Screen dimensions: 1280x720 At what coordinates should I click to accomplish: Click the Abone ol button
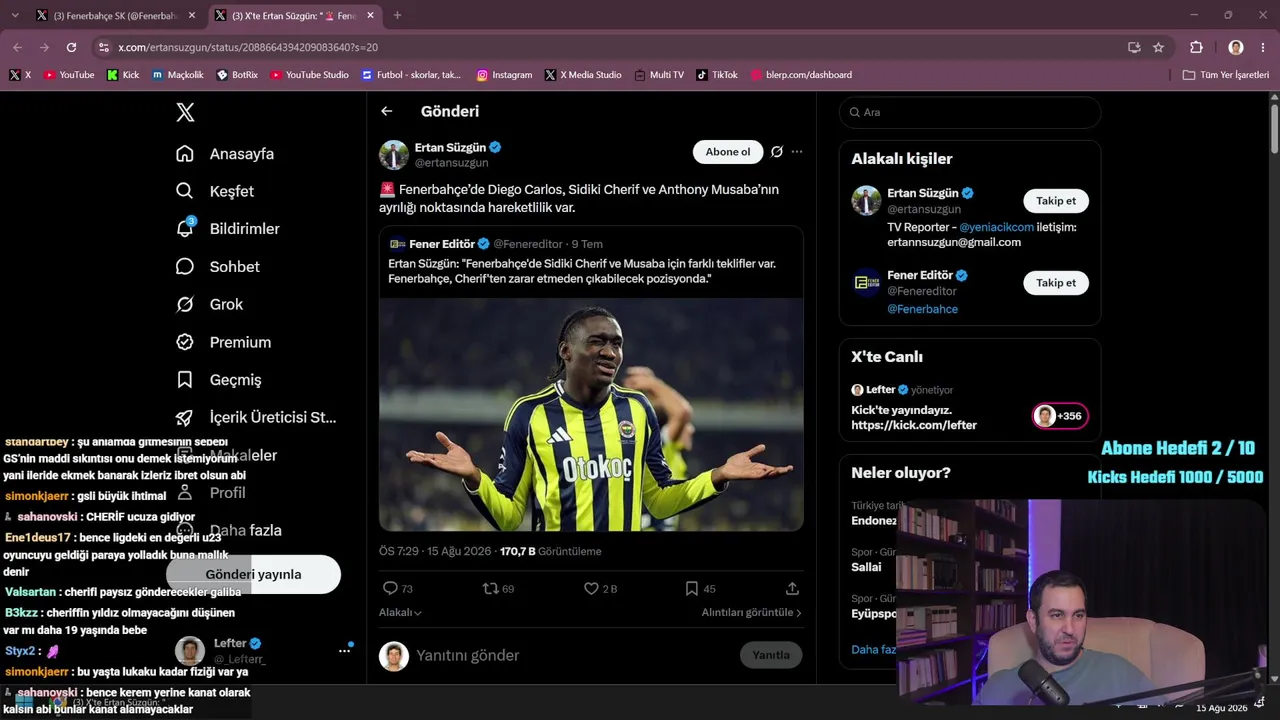[728, 152]
